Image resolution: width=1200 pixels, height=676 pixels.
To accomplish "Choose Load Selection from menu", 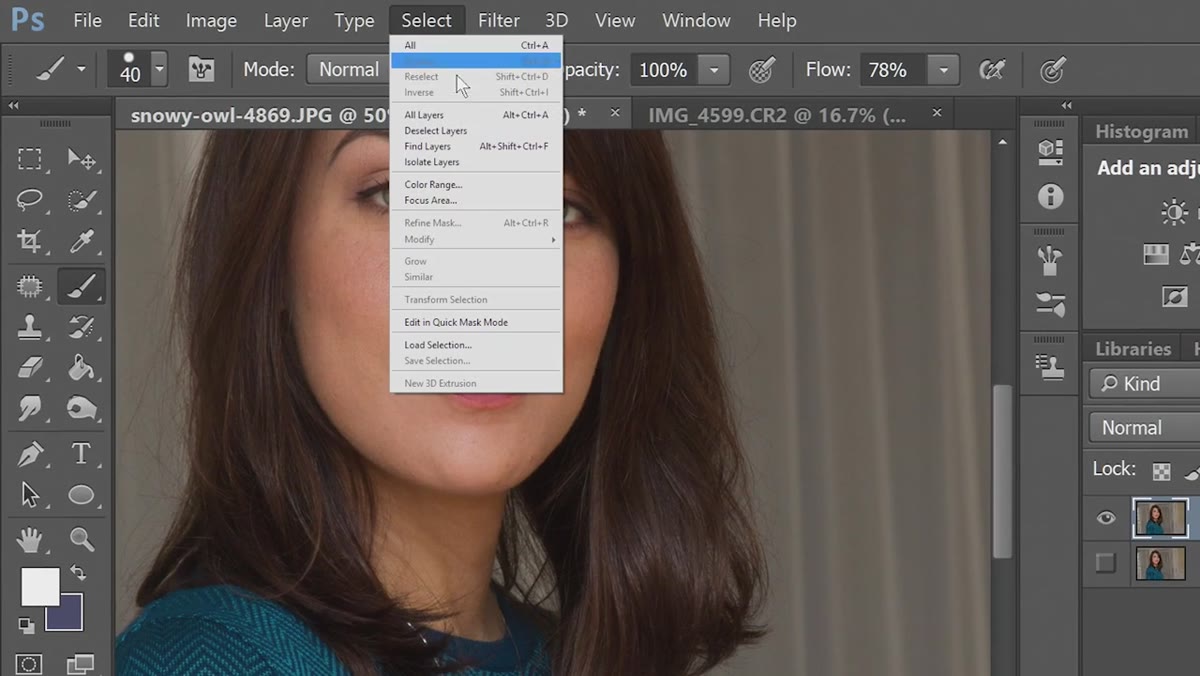I will click(x=476, y=345).
